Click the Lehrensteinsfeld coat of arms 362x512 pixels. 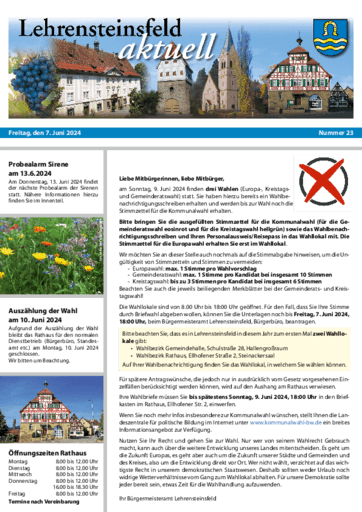[330, 37]
